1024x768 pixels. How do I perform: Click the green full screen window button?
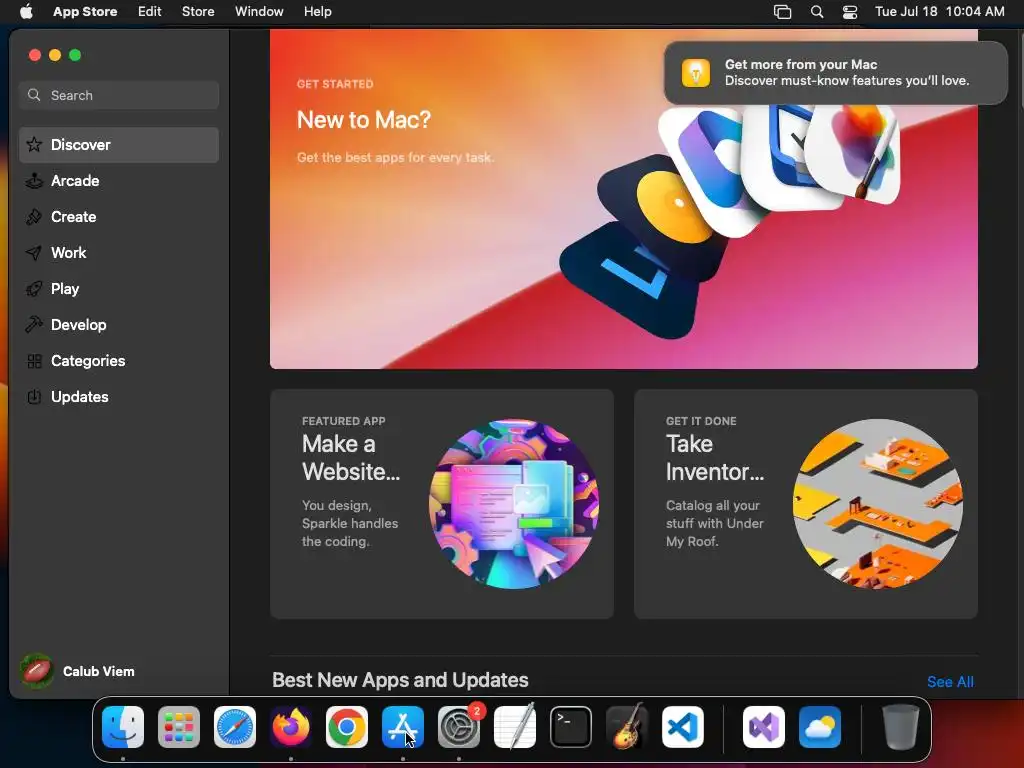[x=75, y=55]
